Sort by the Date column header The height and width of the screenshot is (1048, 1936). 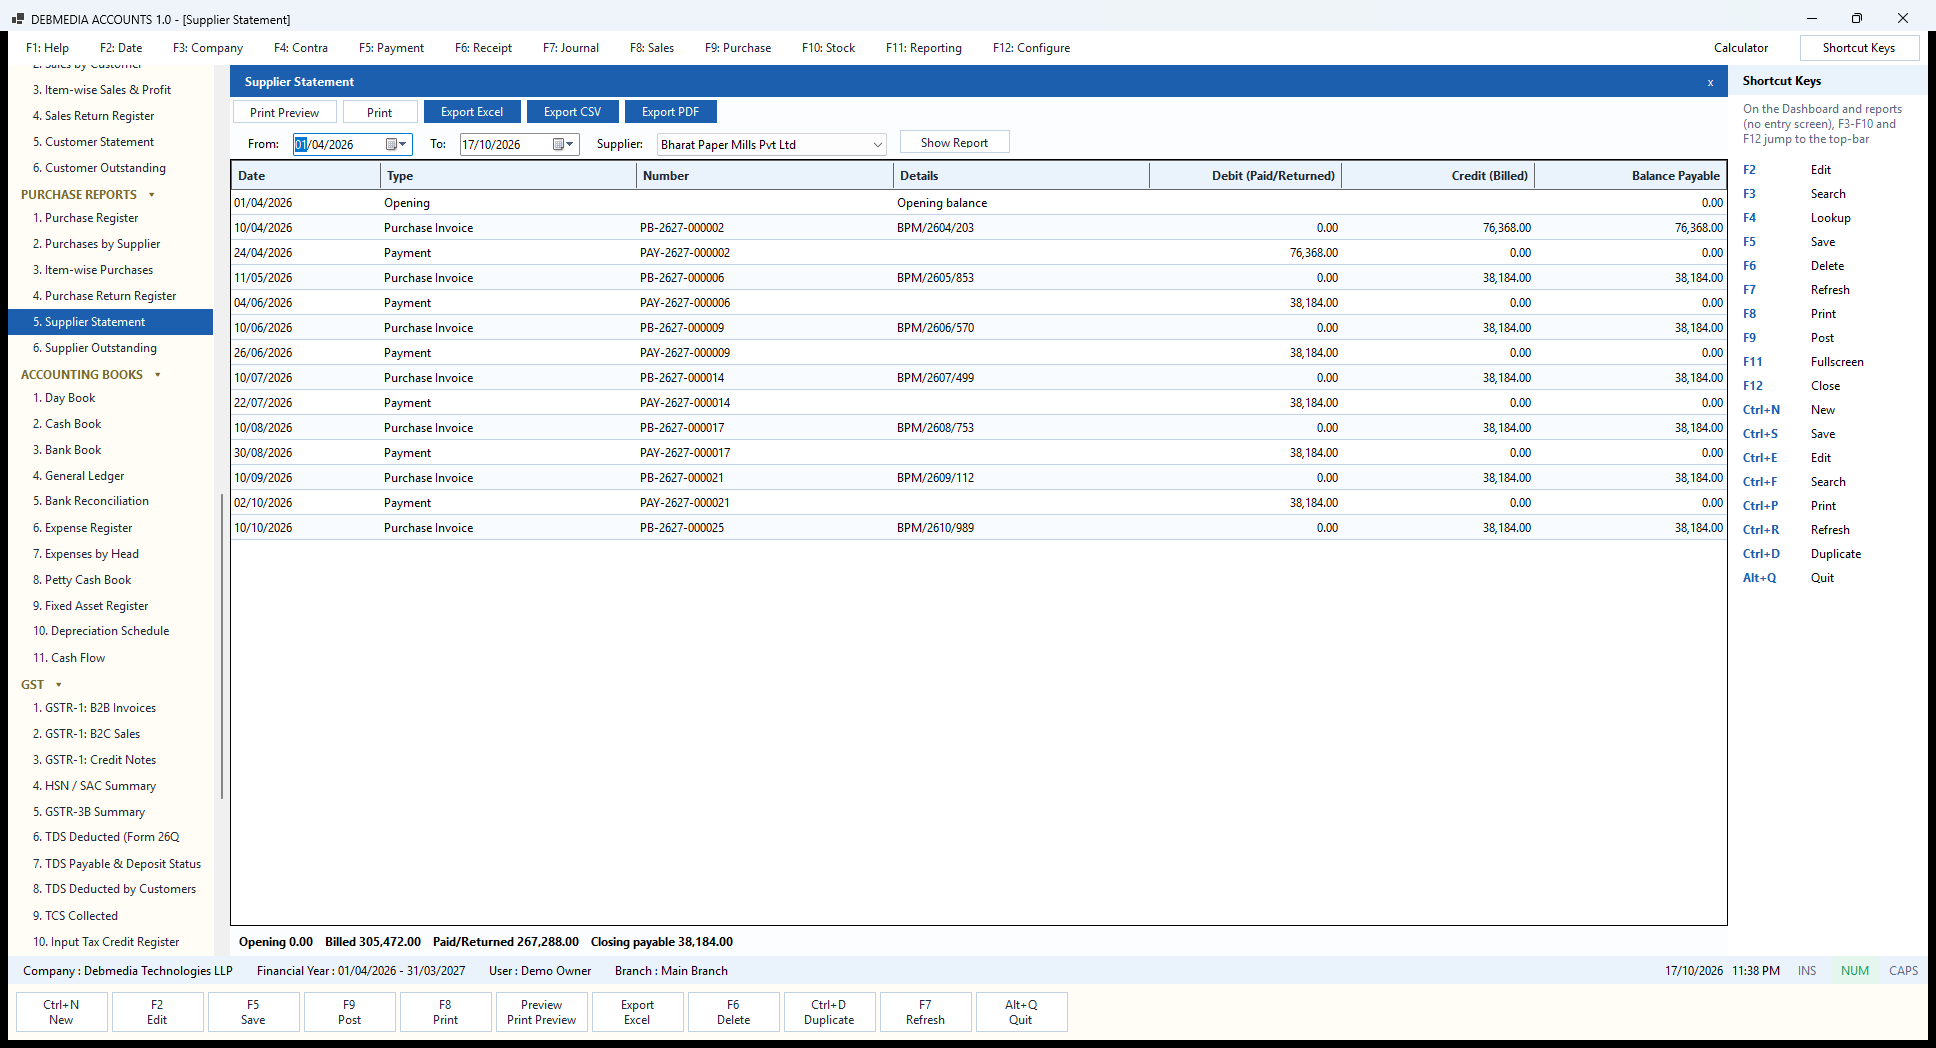click(x=306, y=176)
